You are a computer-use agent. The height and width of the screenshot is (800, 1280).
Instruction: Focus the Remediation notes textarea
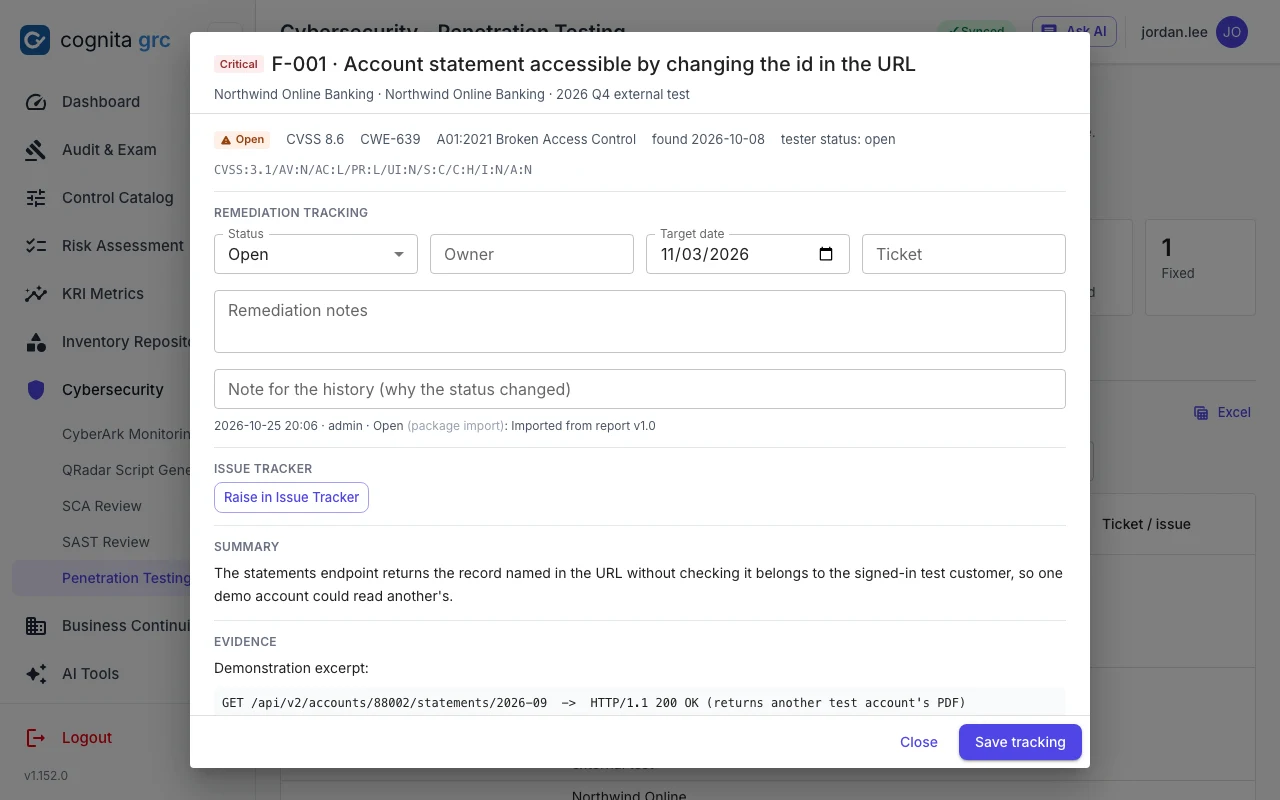click(640, 321)
